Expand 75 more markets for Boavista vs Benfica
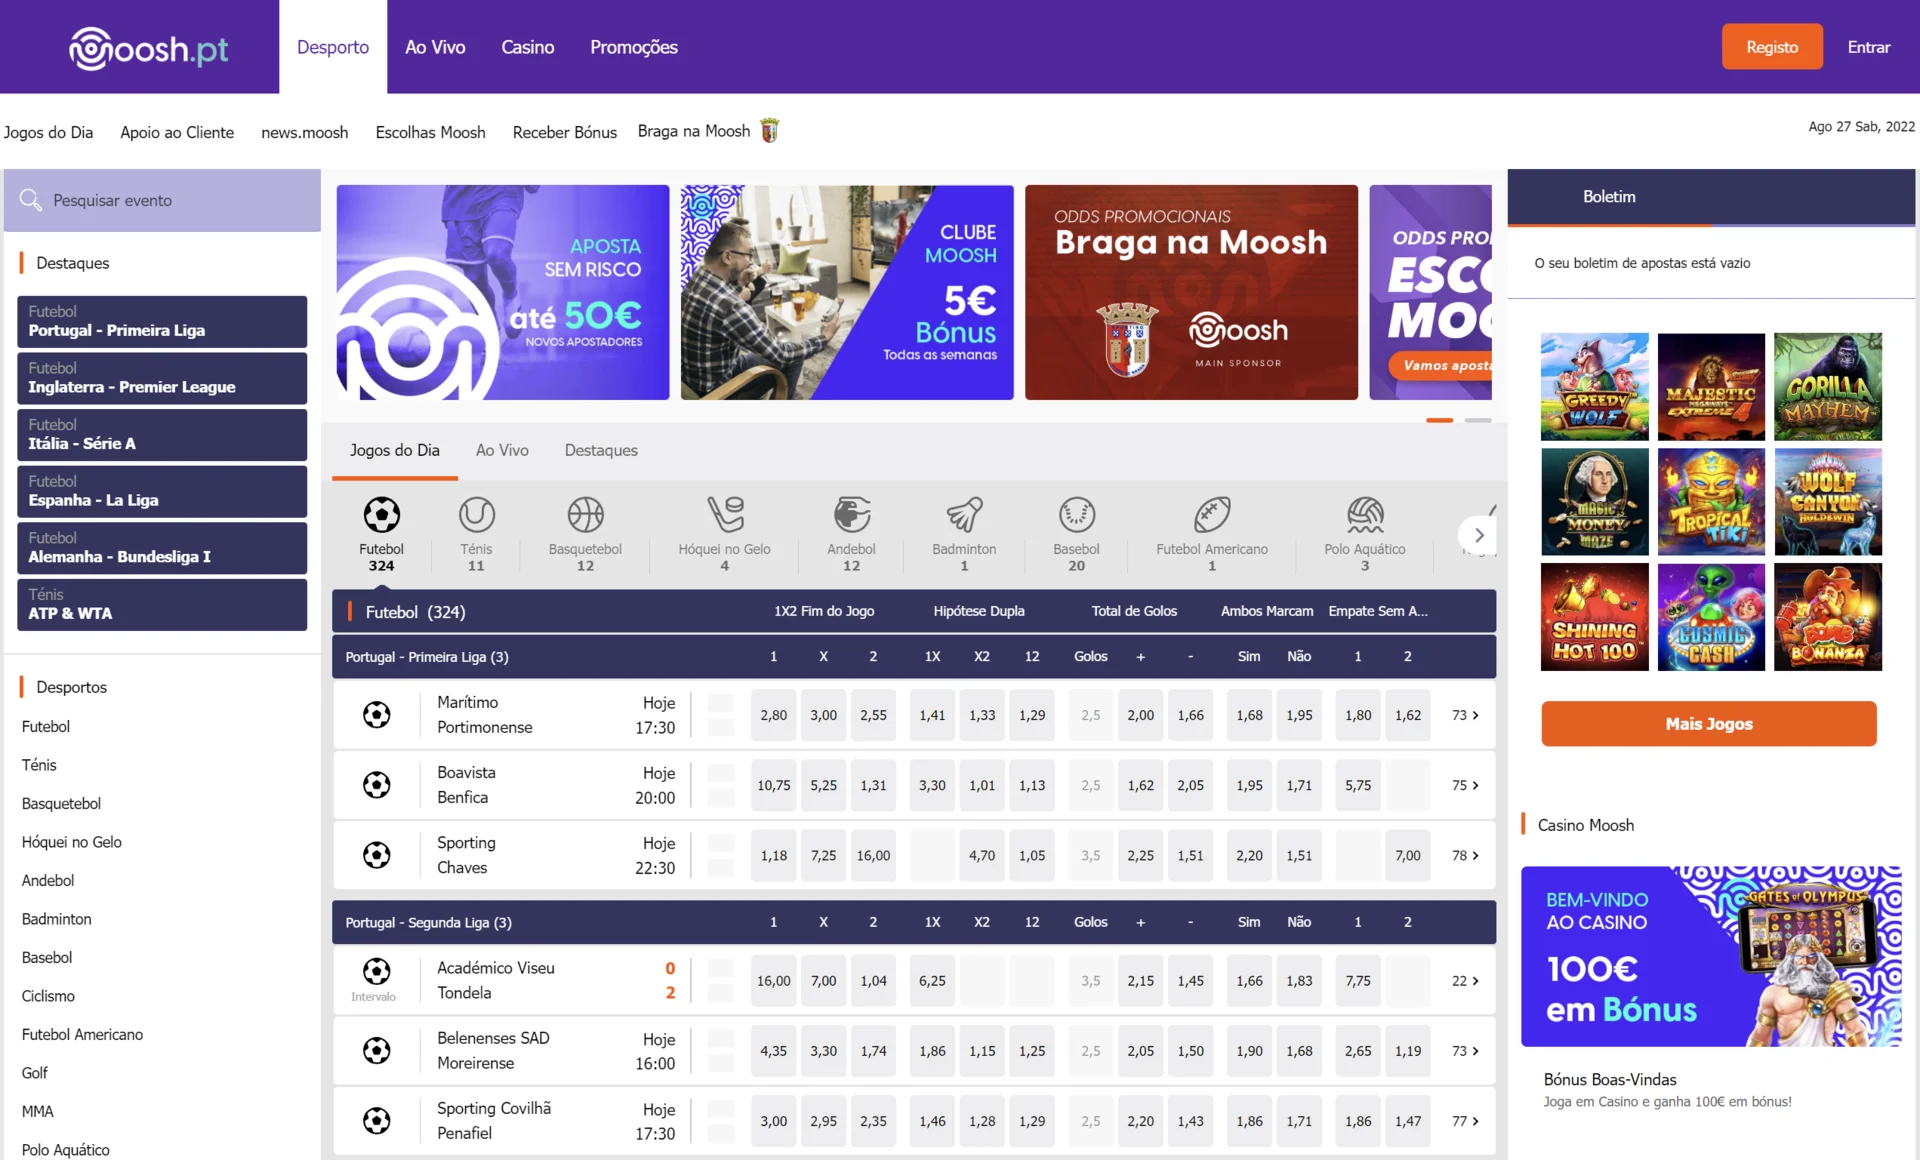 (x=1465, y=785)
